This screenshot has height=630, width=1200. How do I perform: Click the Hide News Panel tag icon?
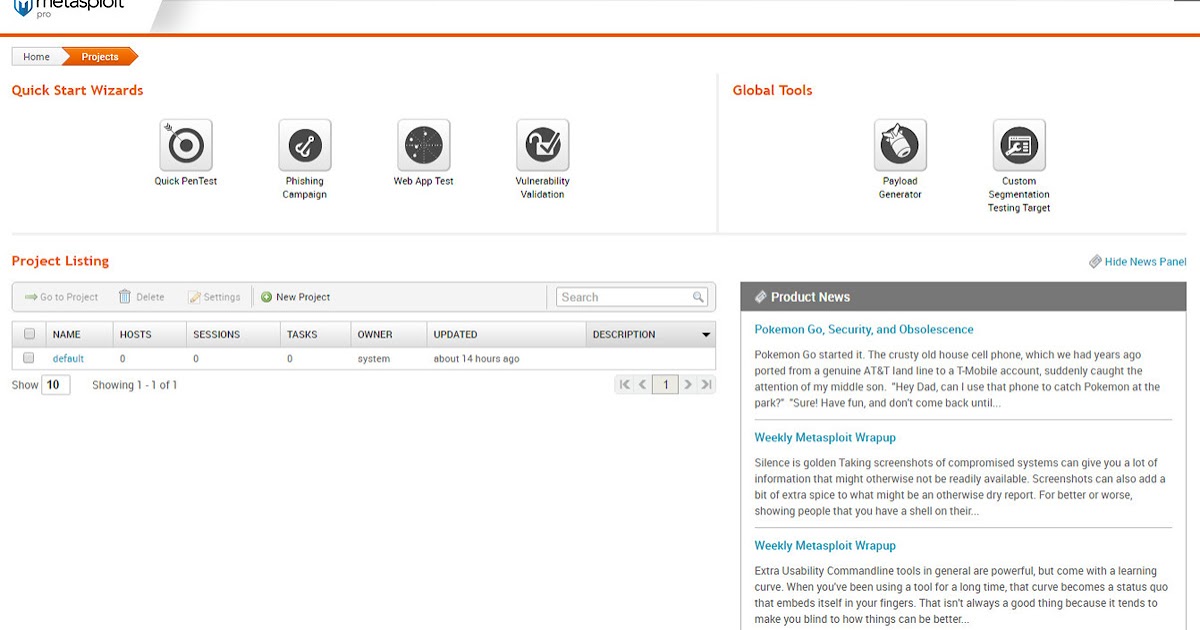1095,262
